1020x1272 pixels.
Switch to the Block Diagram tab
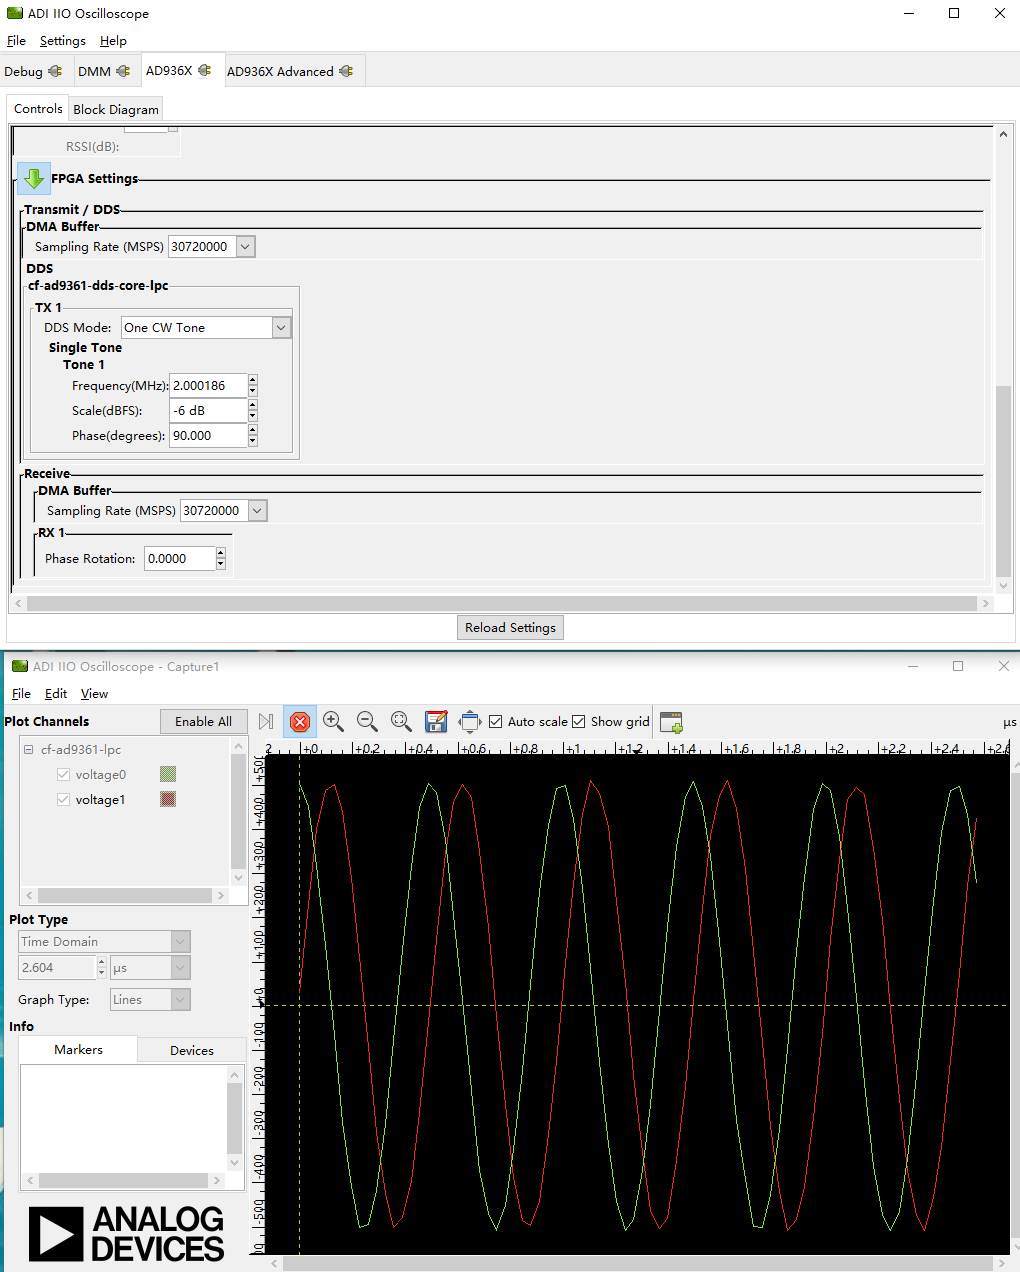(116, 110)
